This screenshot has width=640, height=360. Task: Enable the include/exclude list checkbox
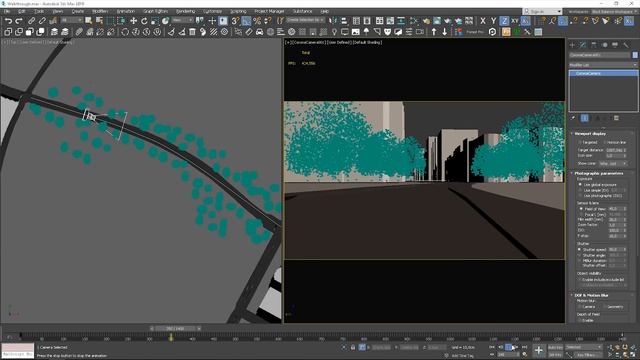point(580,280)
